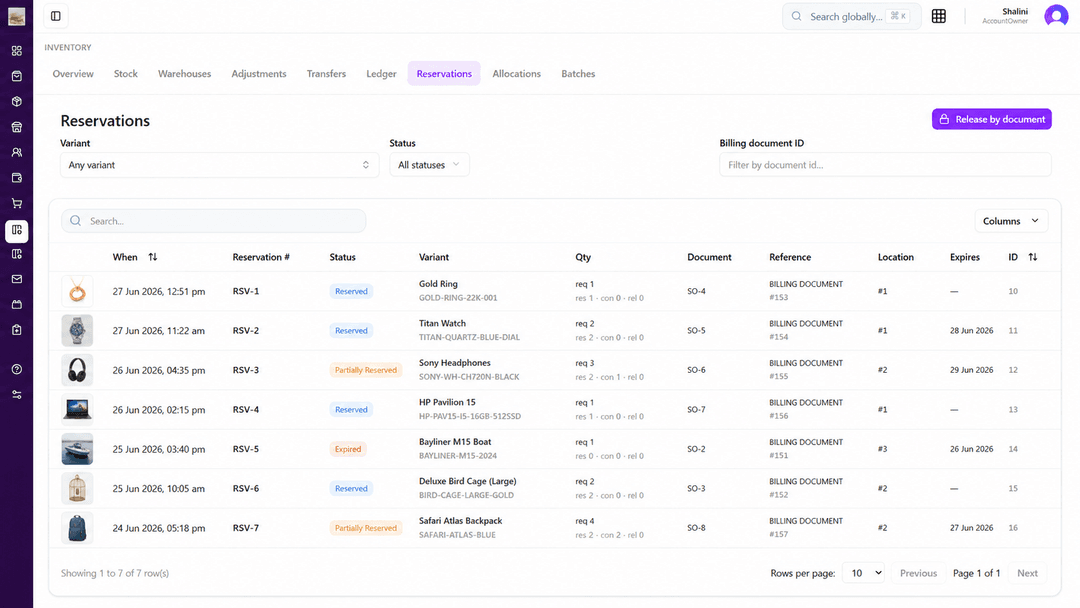The image size is (1080, 608).
Task: Click timestamp 26 Jun 2026, 02:15 pm
Action: pos(159,410)
